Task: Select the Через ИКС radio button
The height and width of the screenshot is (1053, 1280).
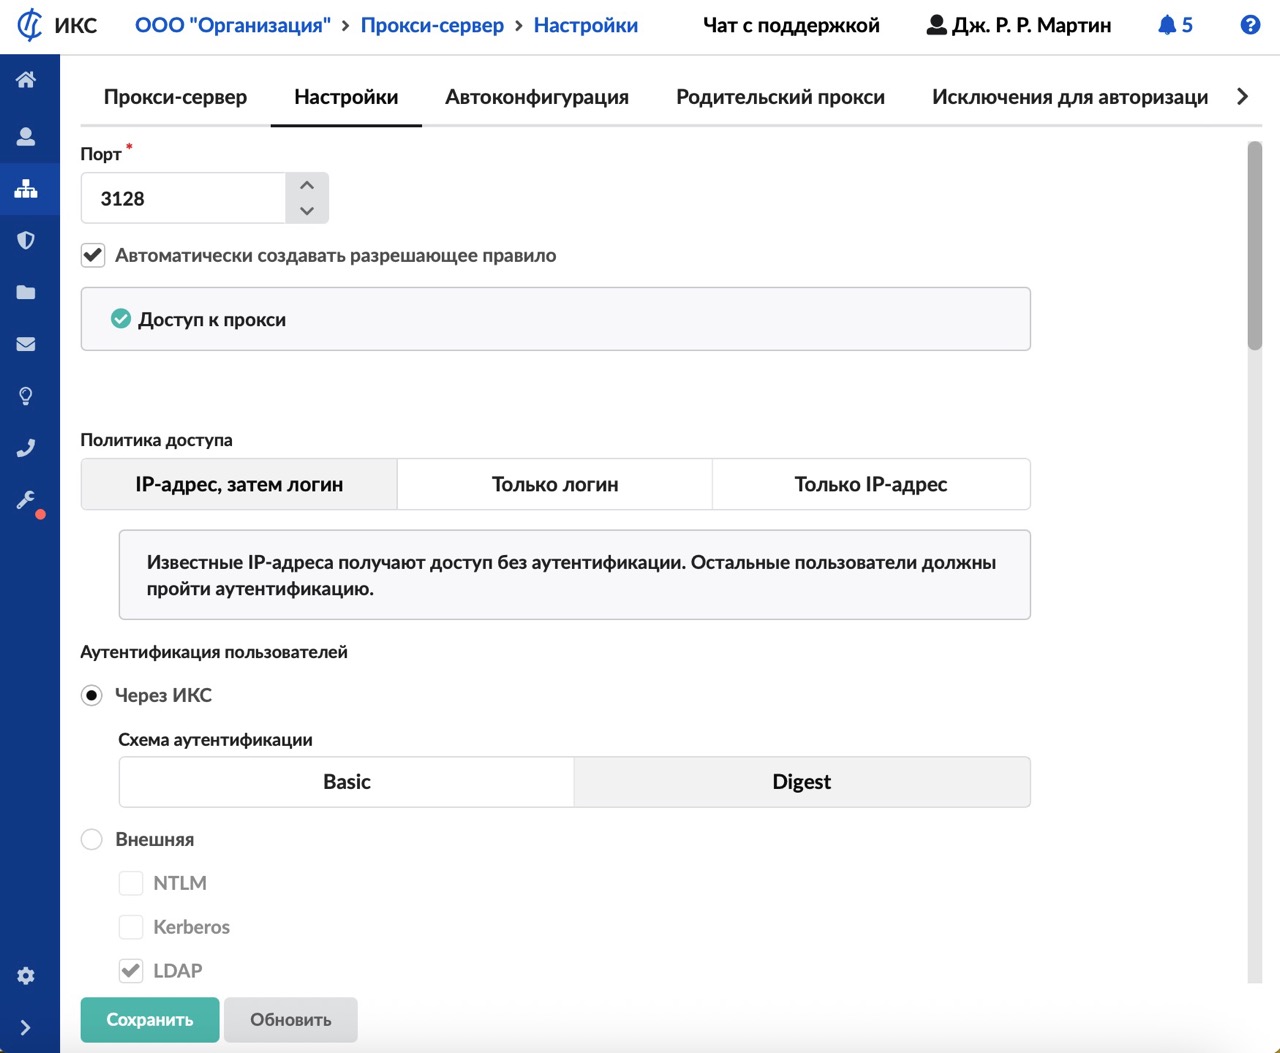Action: tap(92, 695)
